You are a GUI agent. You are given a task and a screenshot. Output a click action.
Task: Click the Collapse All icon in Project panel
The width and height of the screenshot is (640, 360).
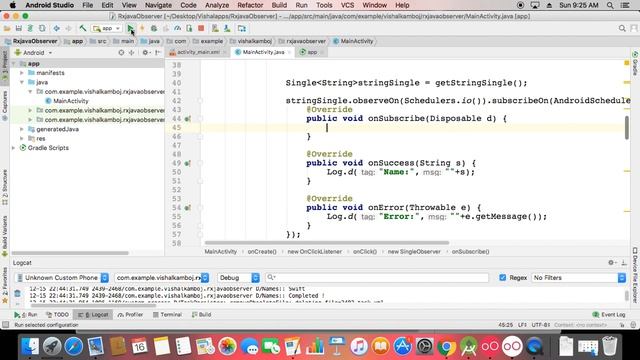tap(131, 53)
